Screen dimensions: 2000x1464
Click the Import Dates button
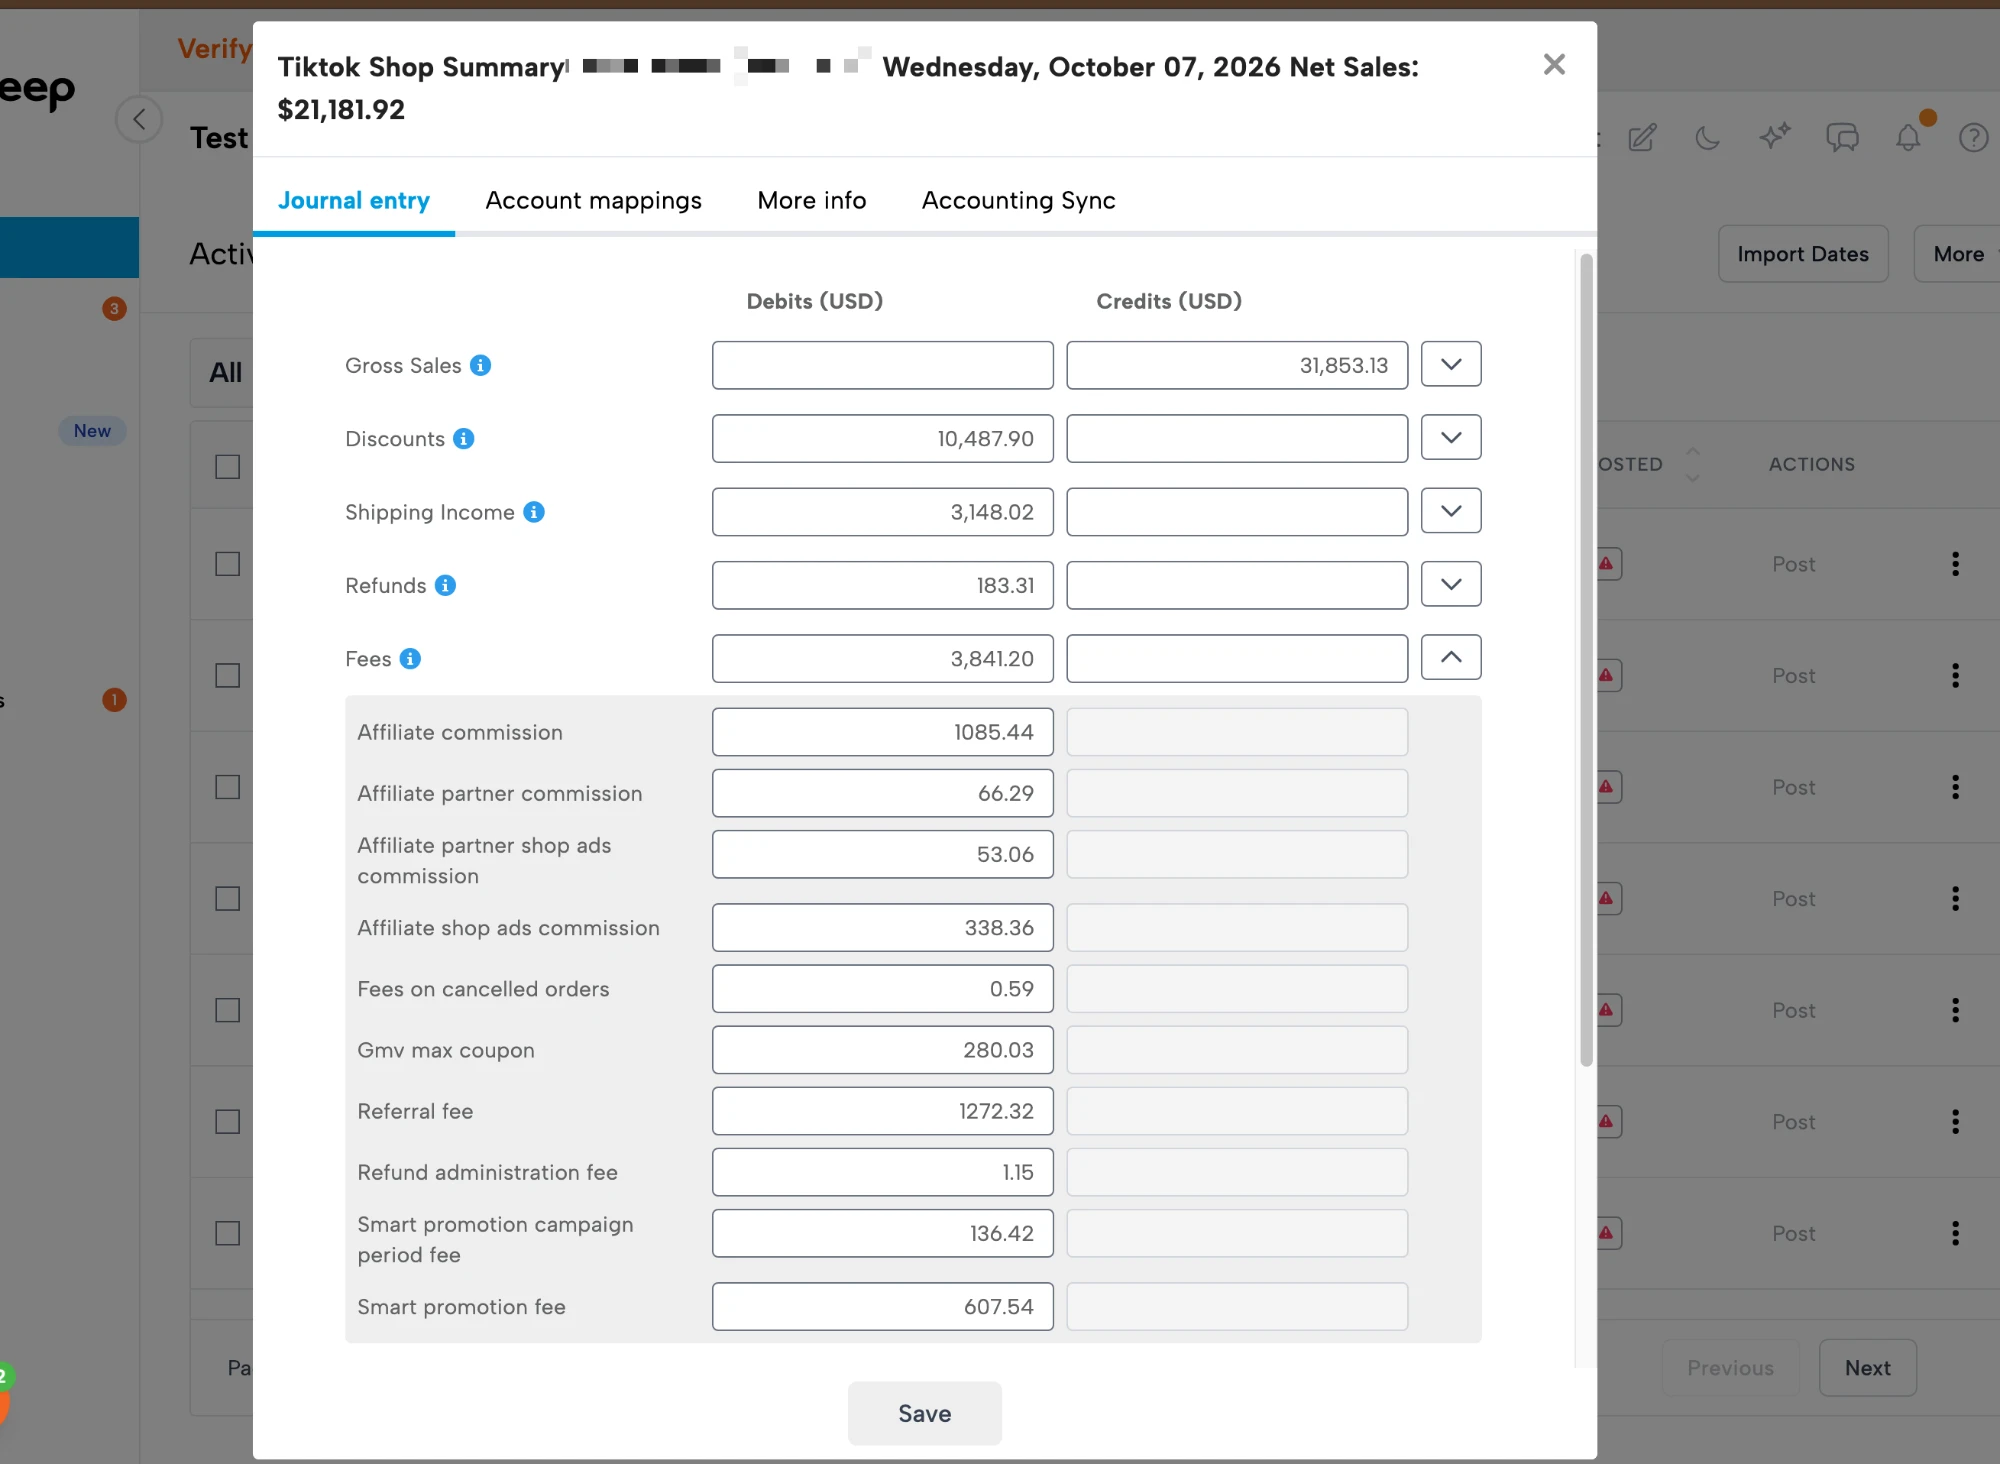(1803, 254)
